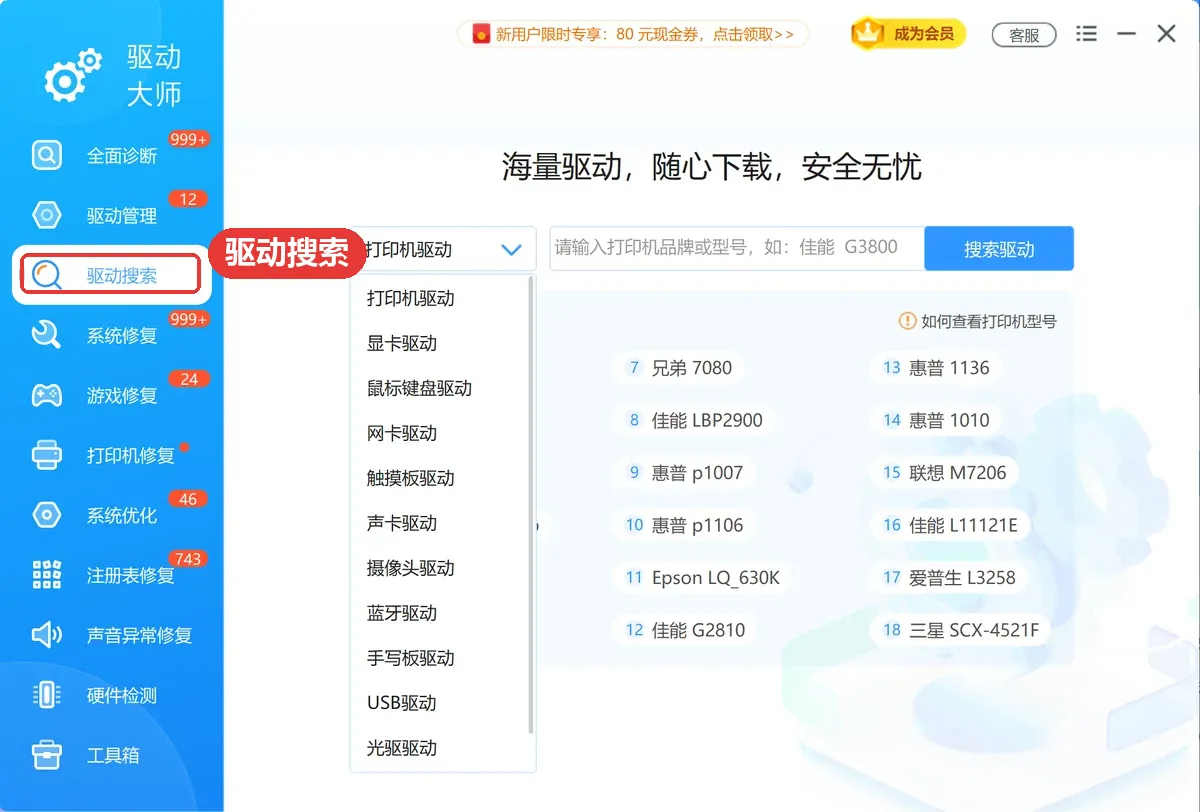The image size is (1200, 812).
Task: Open 如何查看打印机型号 help link
Action: coord(978,321)
